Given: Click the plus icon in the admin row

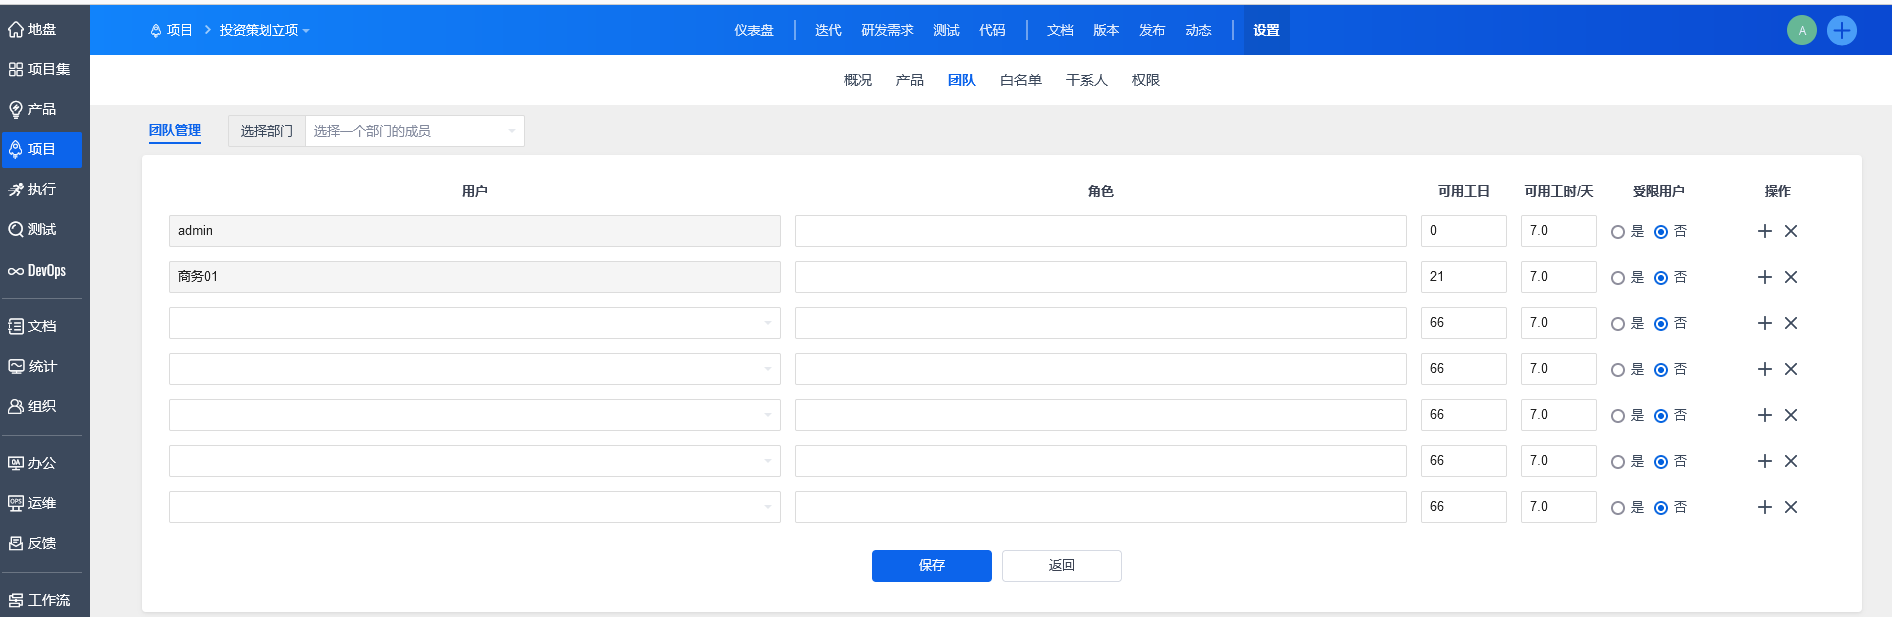Looking at the screenshot, I should [1764, 231].
